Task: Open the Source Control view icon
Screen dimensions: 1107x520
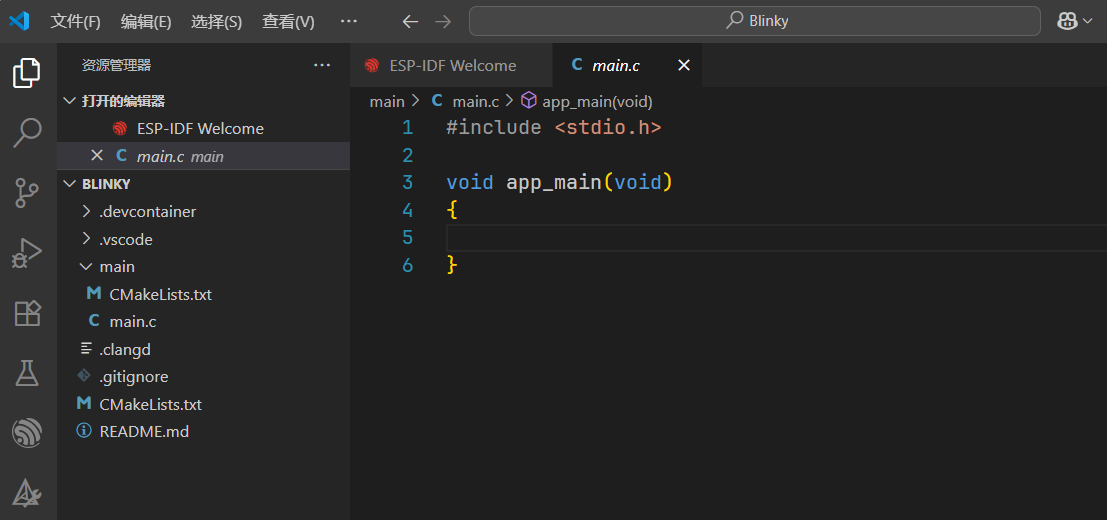Action: click(x=27, y=193)
